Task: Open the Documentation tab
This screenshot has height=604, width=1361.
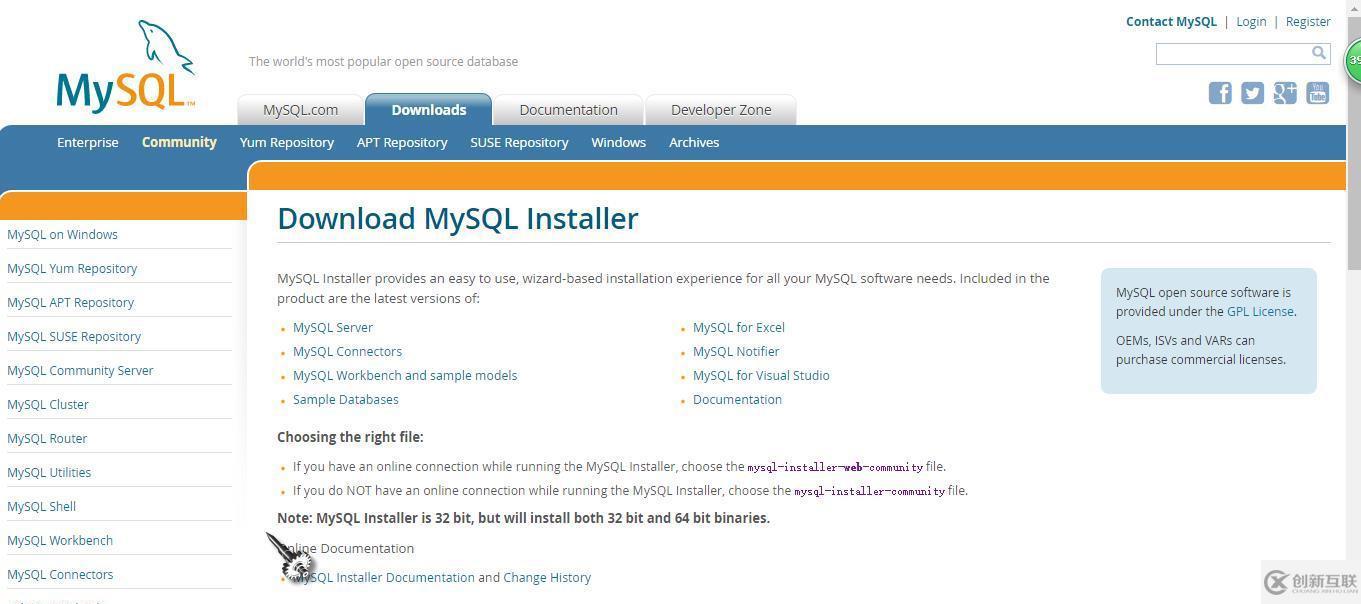Action: 568,110
